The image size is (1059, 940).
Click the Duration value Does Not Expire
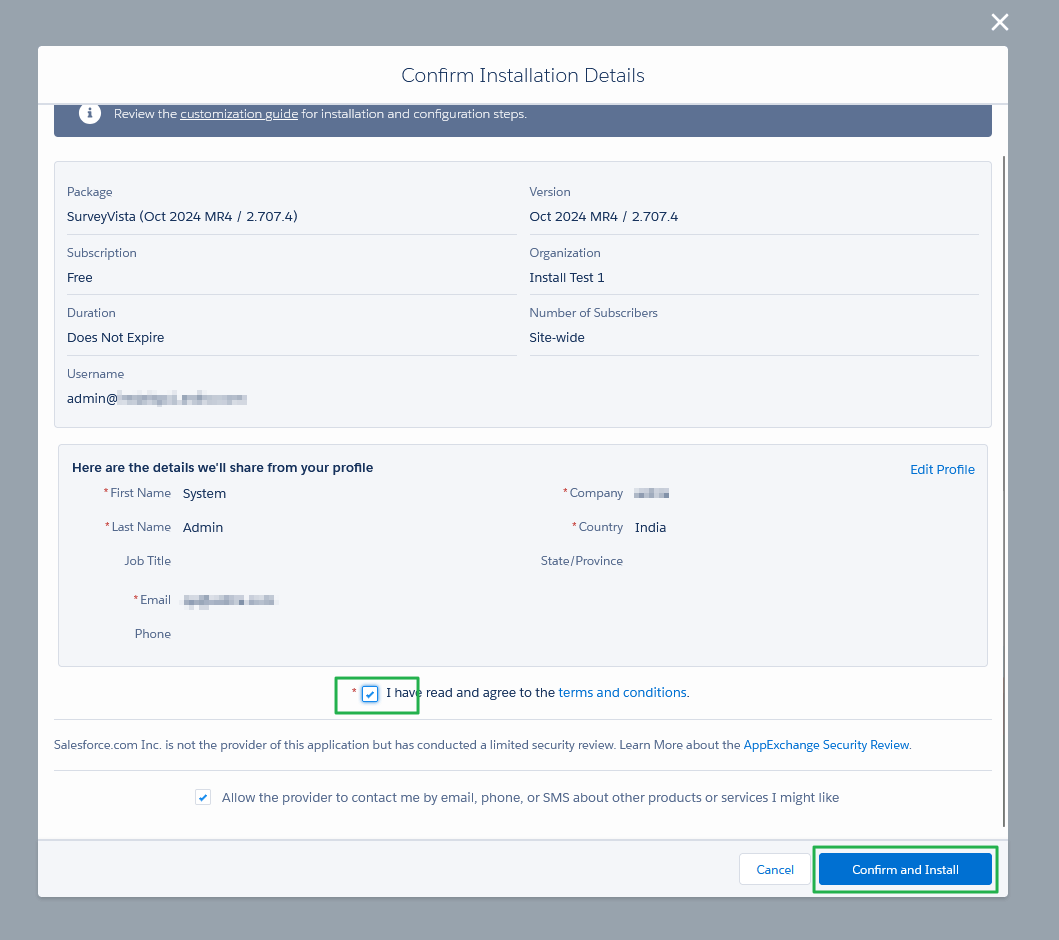pos(115,338)
